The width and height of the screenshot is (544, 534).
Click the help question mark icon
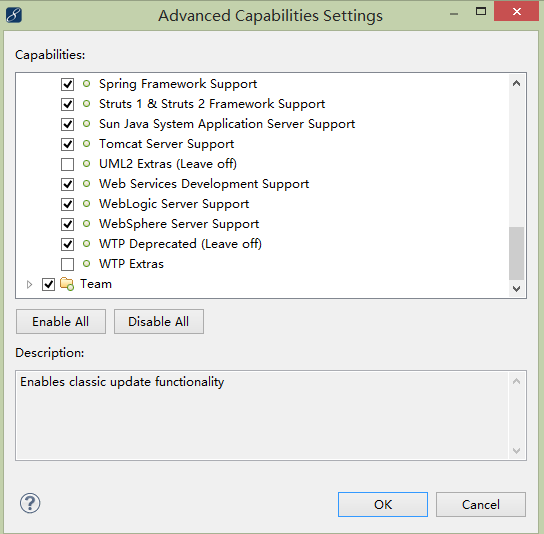30,503
